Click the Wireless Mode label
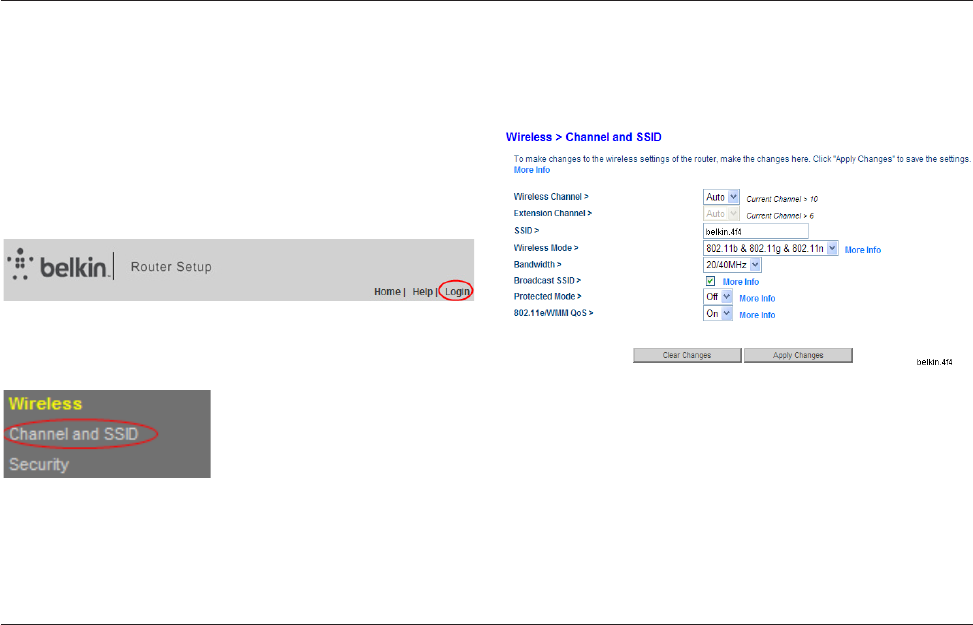 [x=546, y=248]
